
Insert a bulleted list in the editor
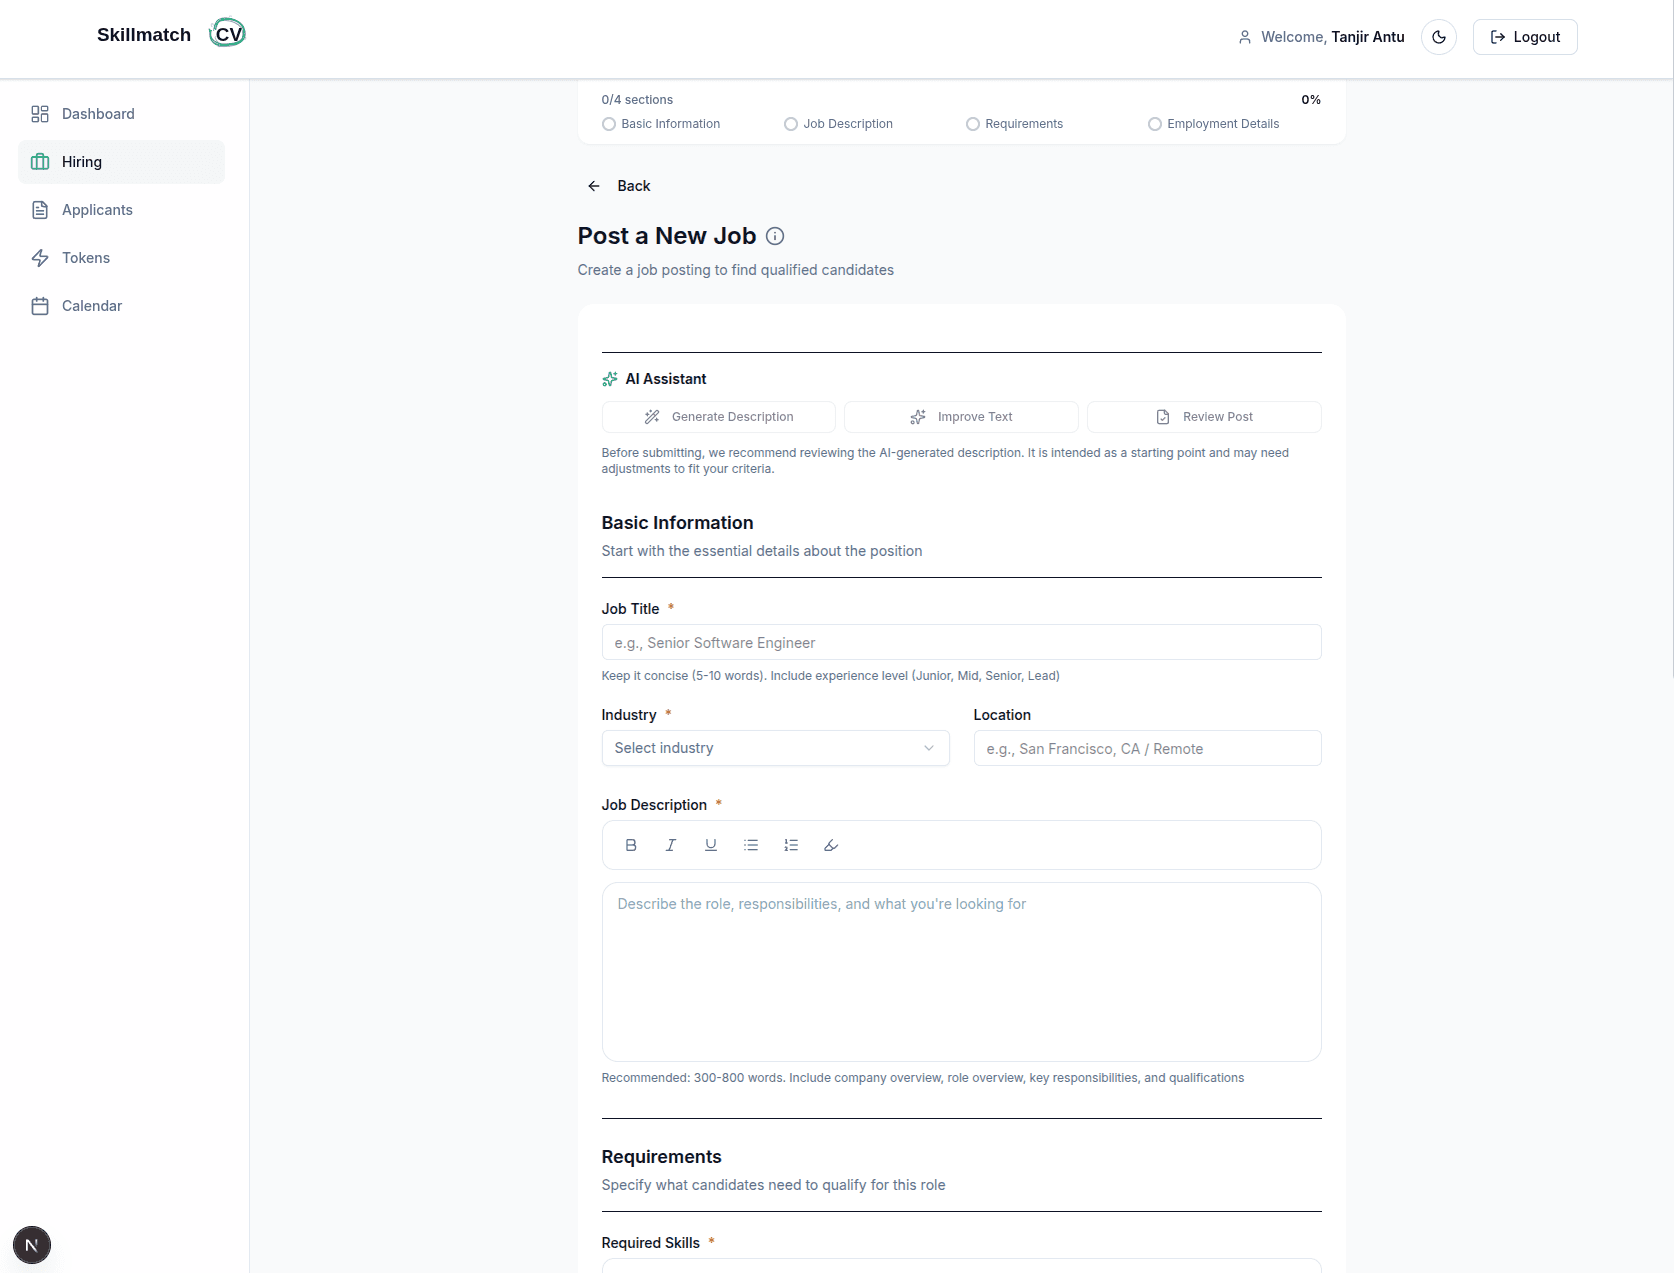[751, 845]
